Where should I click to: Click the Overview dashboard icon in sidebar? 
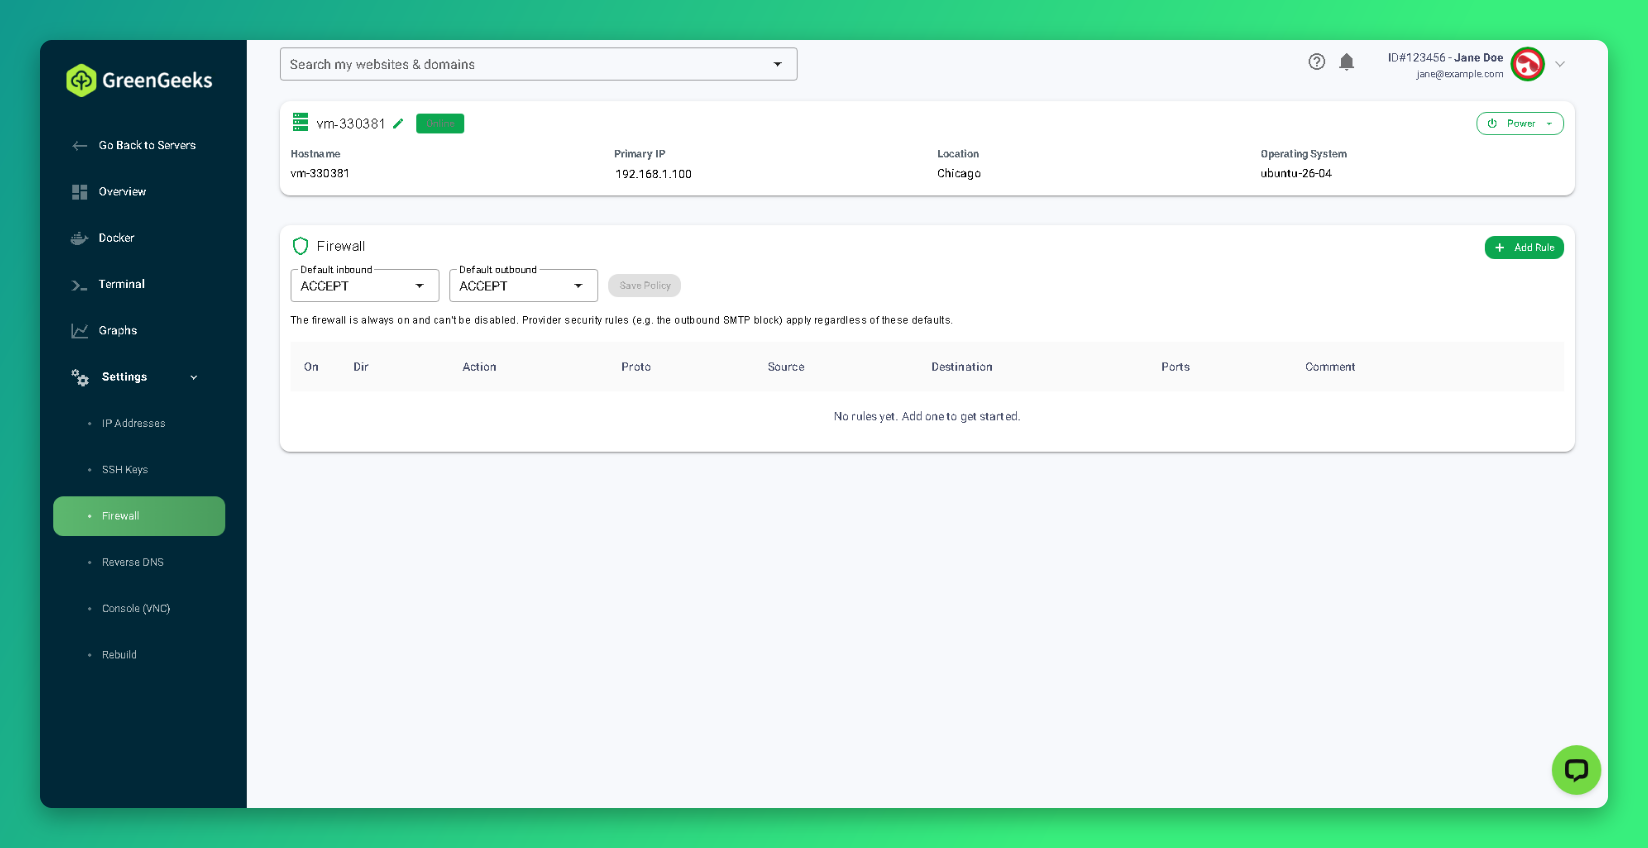click(x=80, y=192)
